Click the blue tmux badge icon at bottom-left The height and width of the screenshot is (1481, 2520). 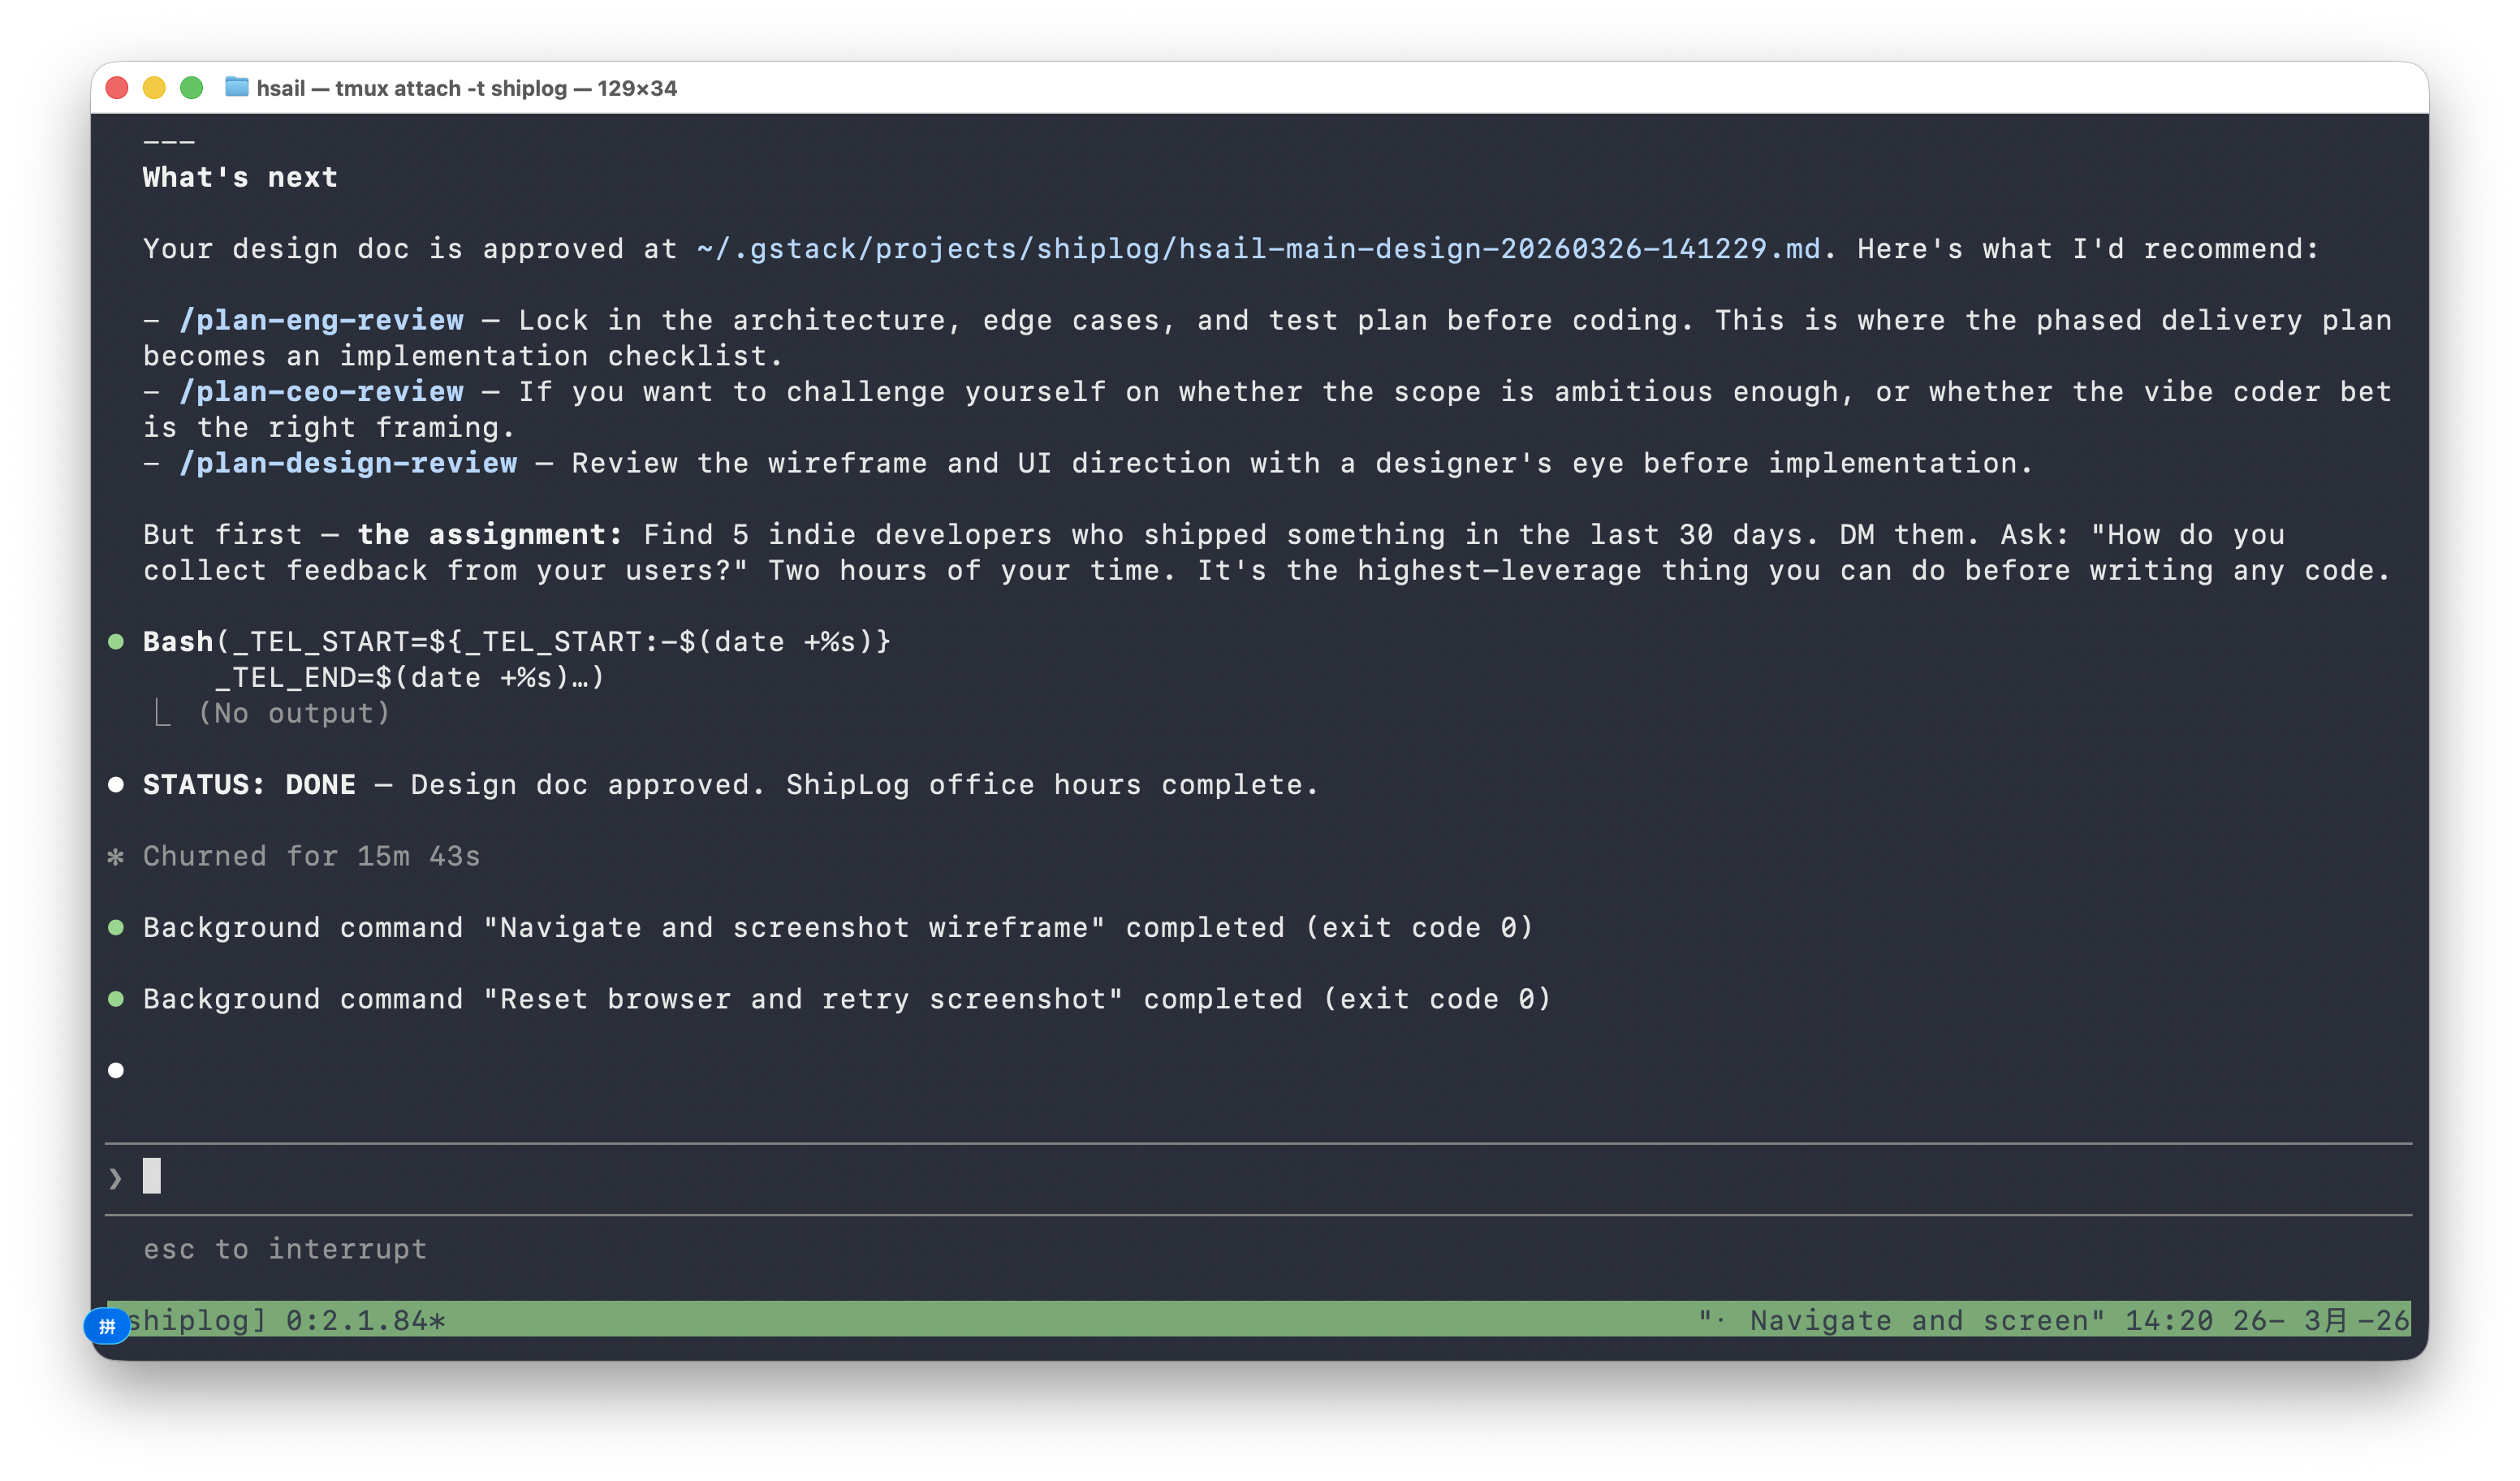[x=107, y=1326]
